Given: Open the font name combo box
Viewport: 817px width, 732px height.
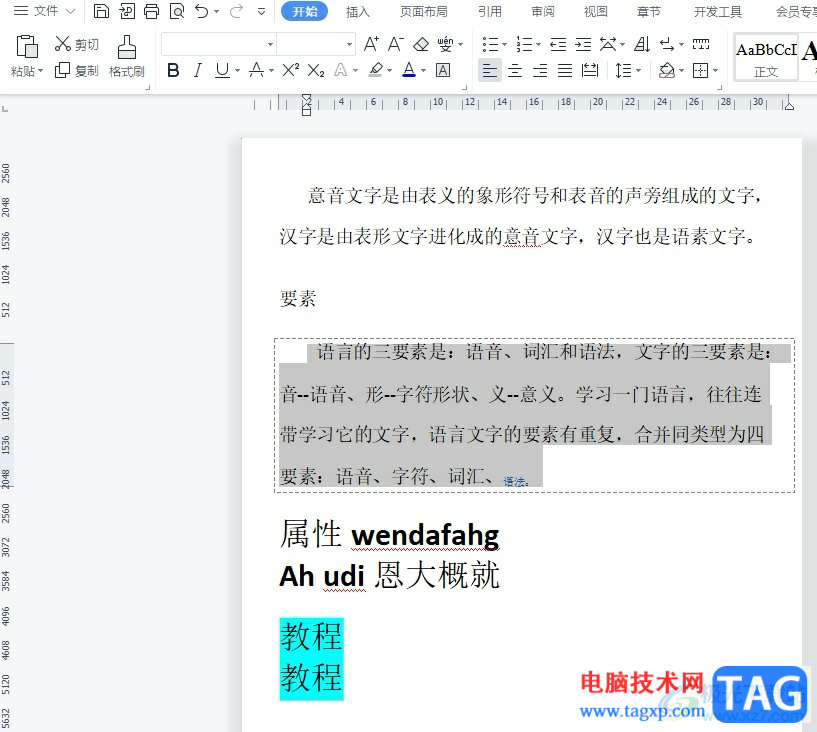Looking at the screenshot, I should 219,44.
